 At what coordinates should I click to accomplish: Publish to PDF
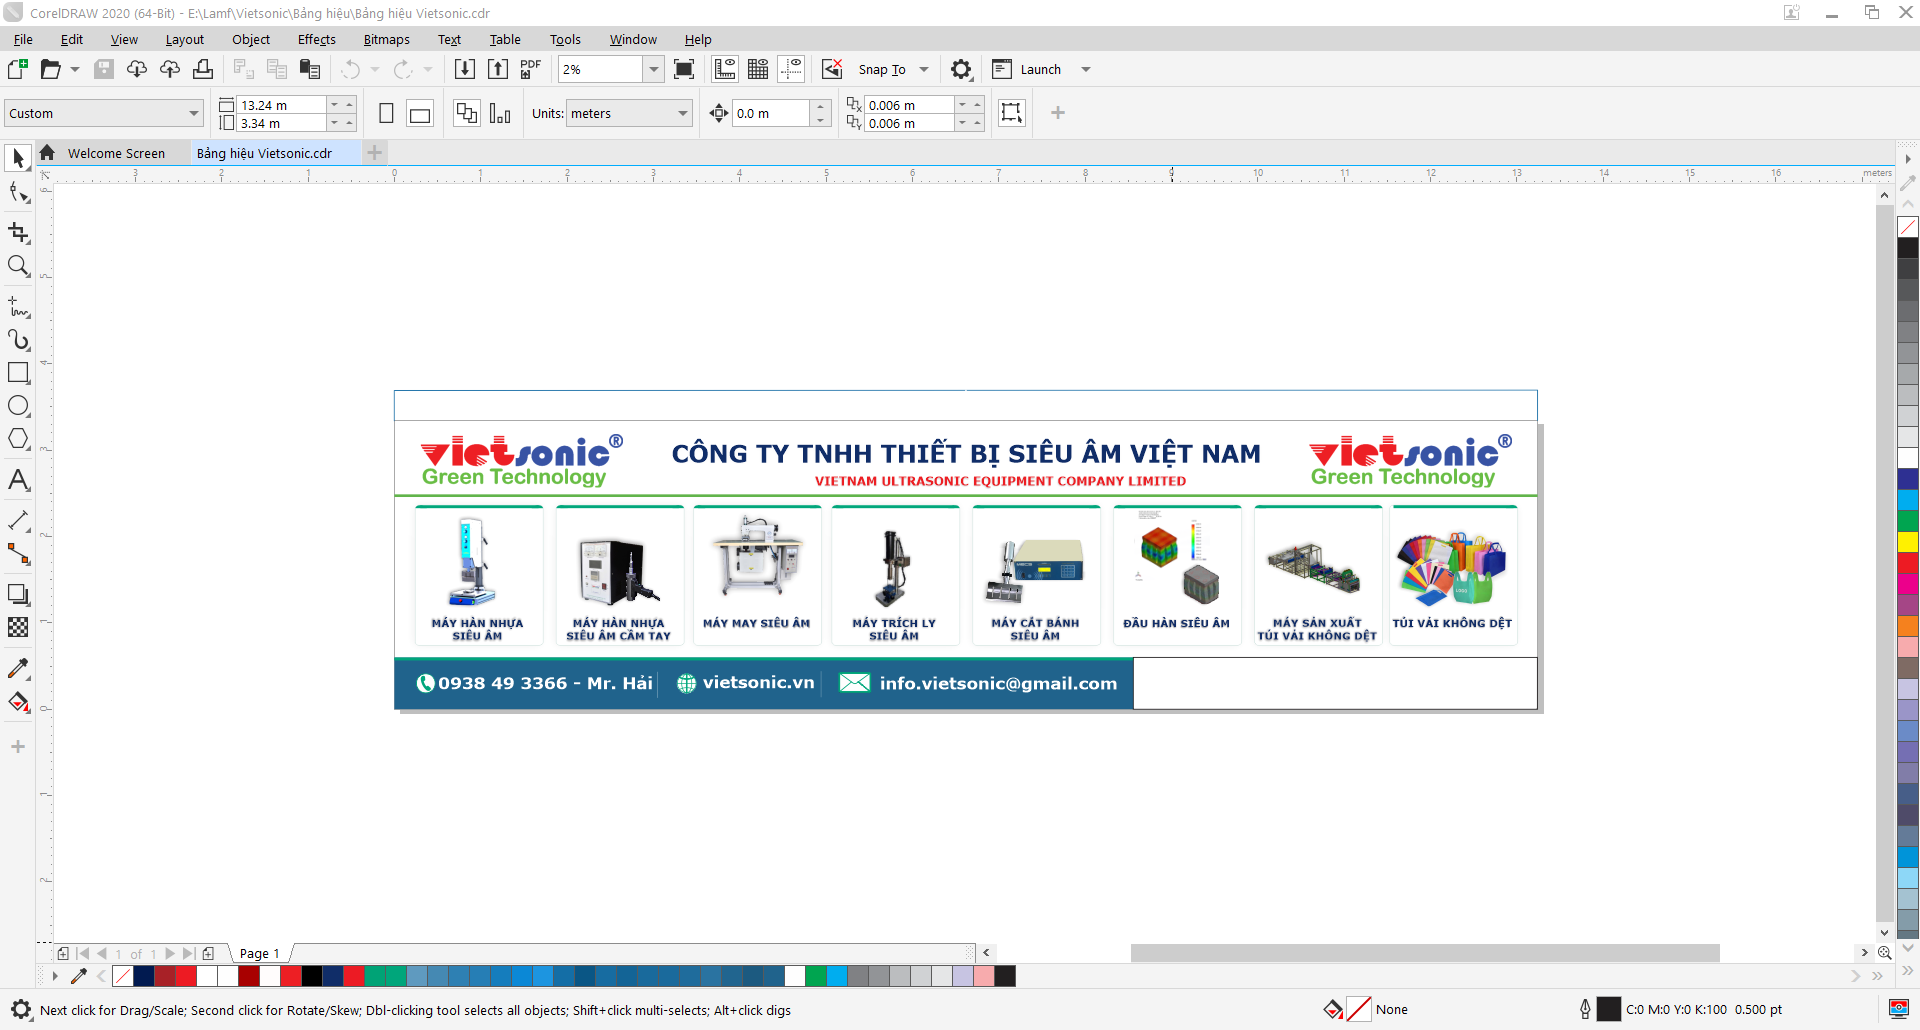click(x=530, y=69)
